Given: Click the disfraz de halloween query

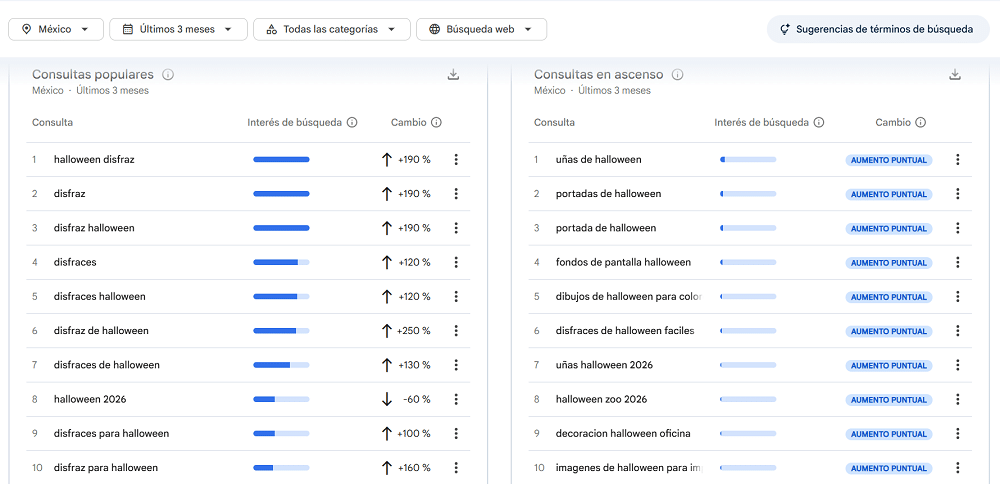Looking at the screenshot, I should pos(101,330).
